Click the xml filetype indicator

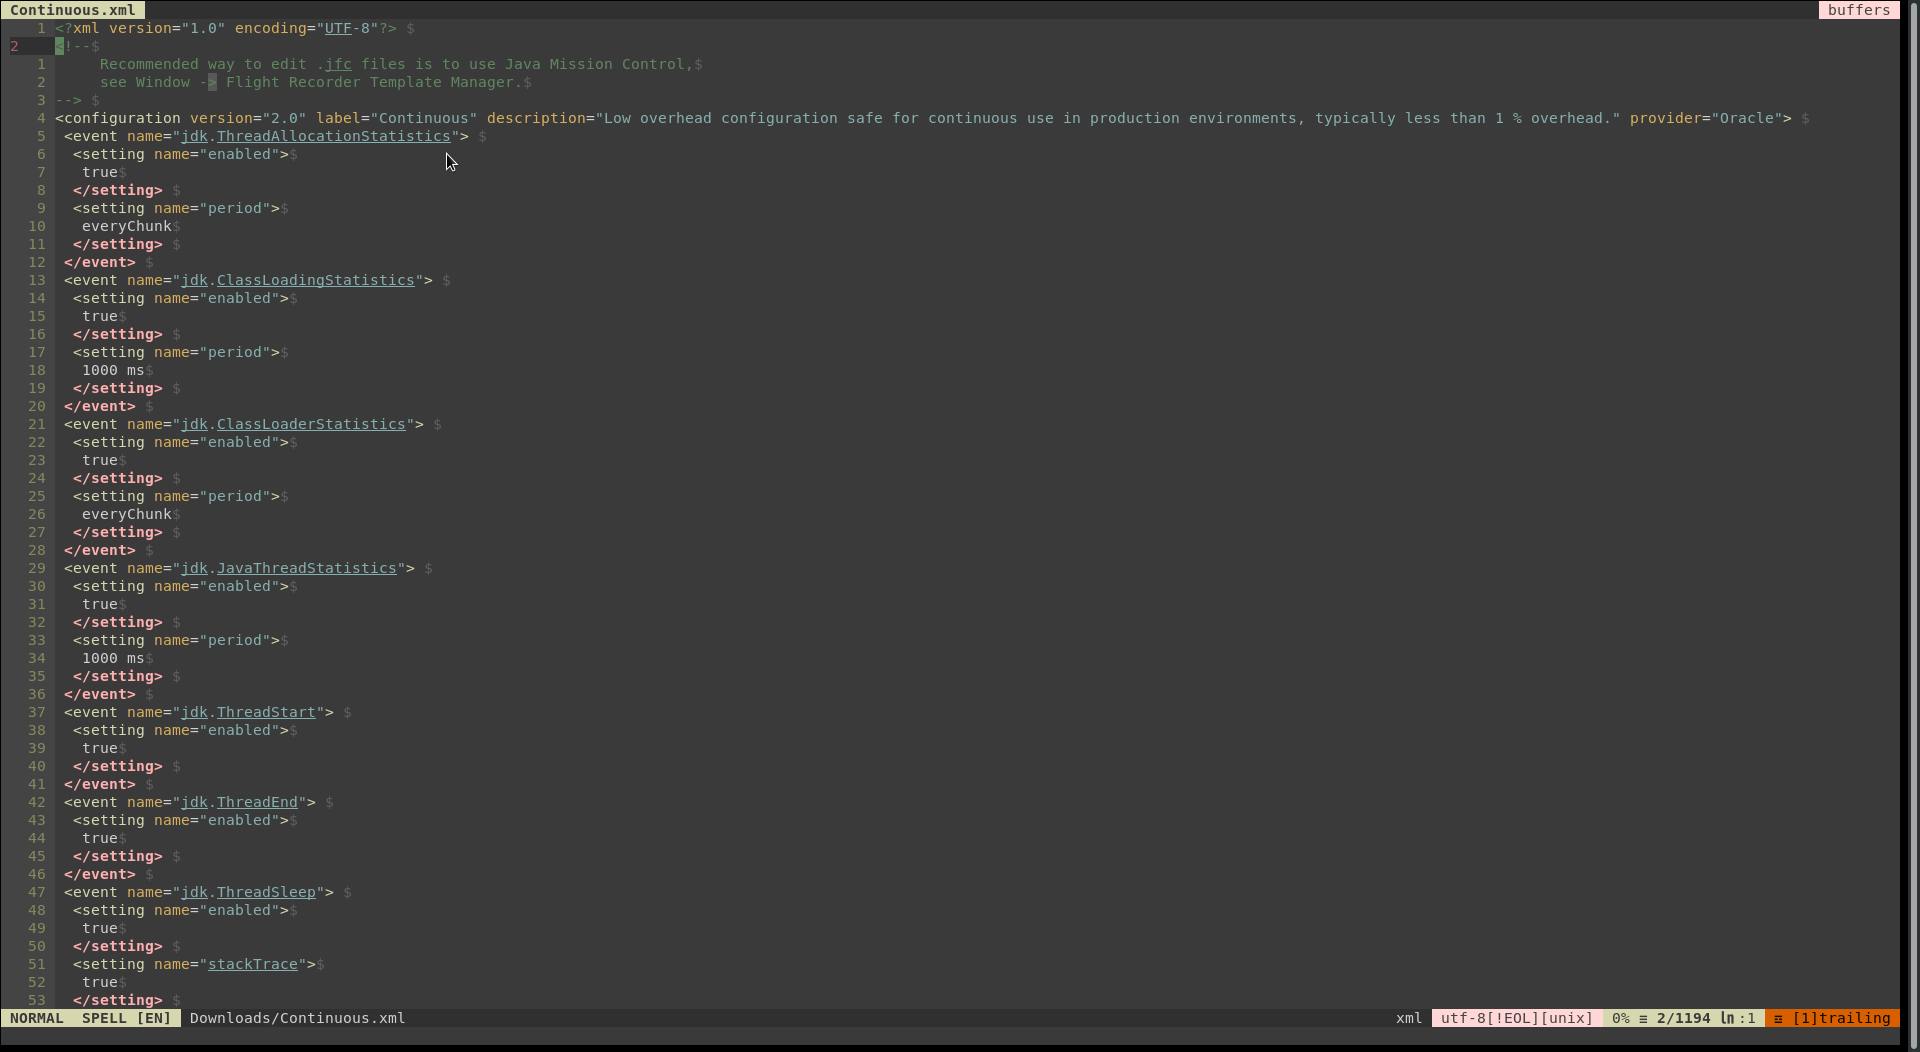click(1408, 1018)
